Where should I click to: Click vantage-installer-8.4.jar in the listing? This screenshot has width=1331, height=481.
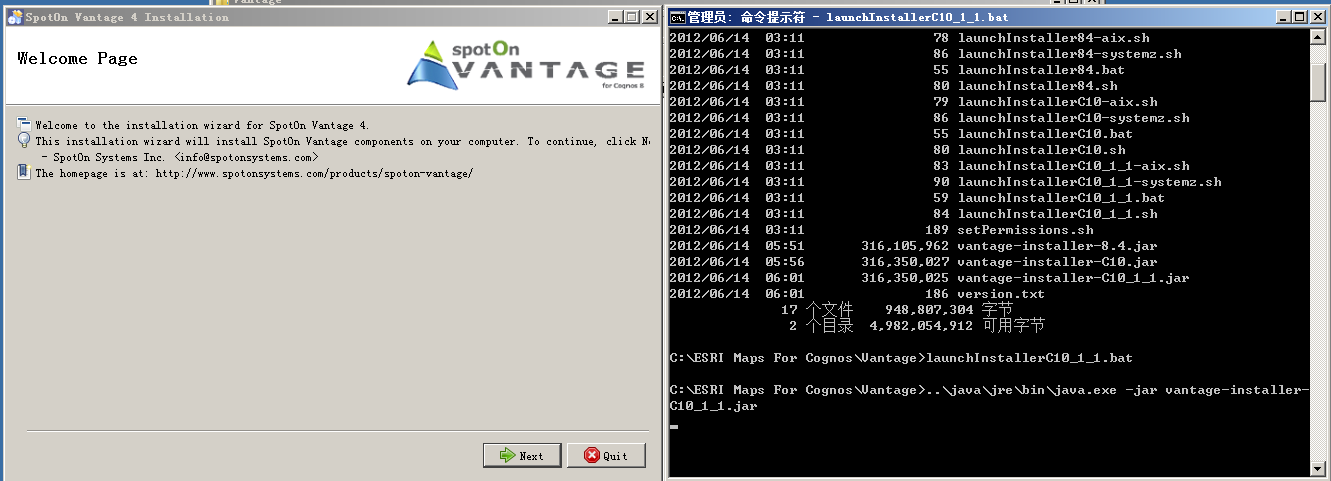point(1057,246)
